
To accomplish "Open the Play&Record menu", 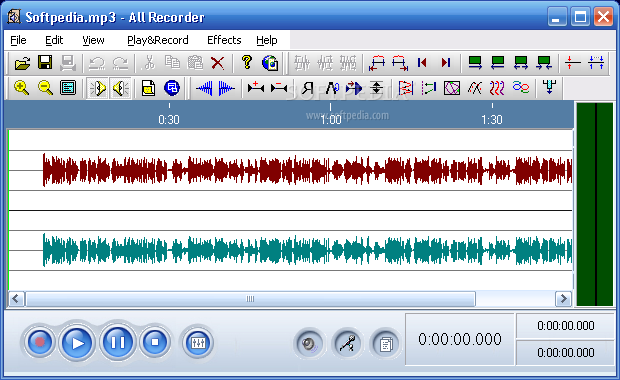I will tap(158, 40).
